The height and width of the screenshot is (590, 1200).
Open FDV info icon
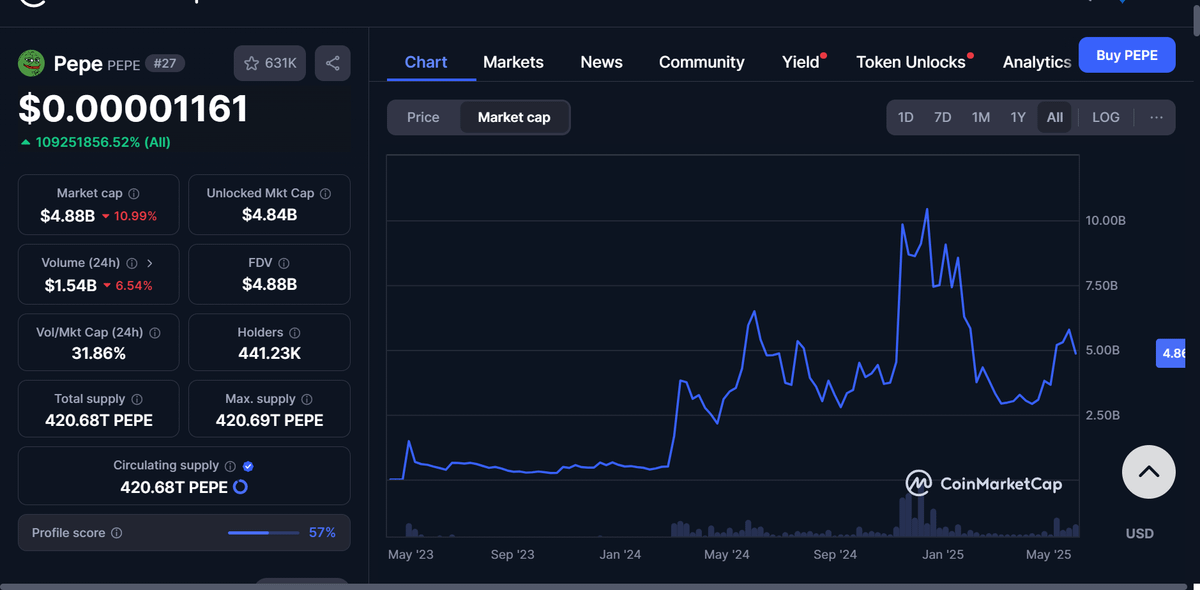(x=284, y=263)
